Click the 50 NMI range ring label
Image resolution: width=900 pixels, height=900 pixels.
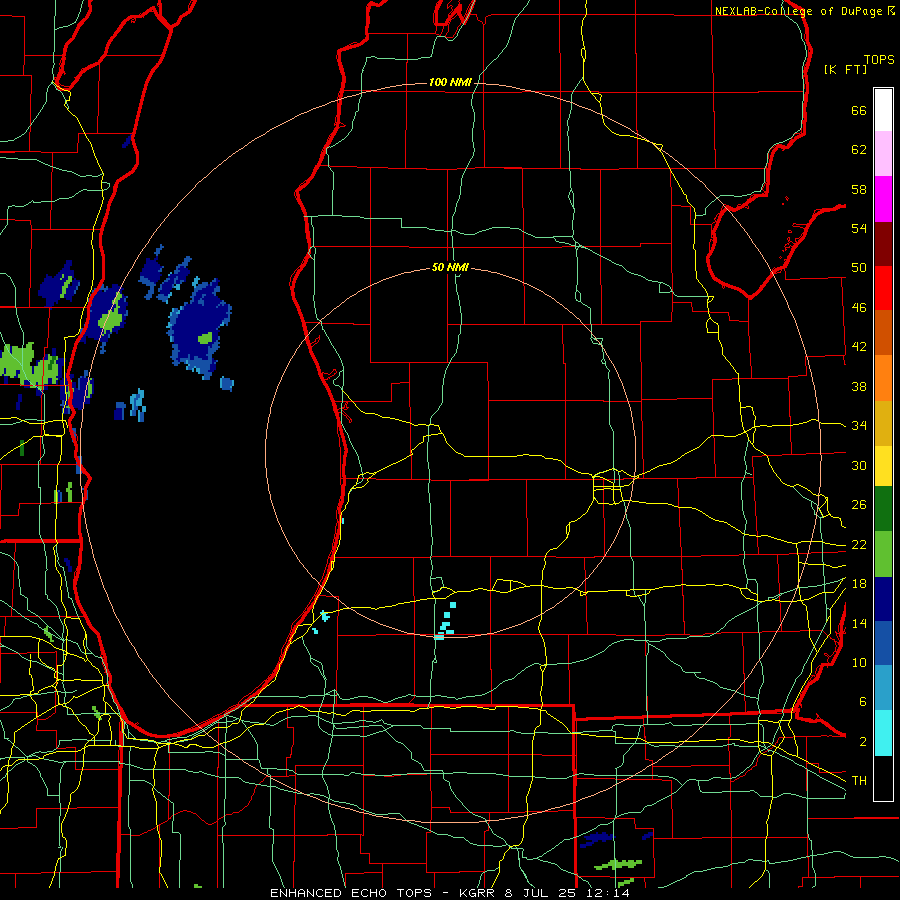pyautogui.click(x=451, y=267)
